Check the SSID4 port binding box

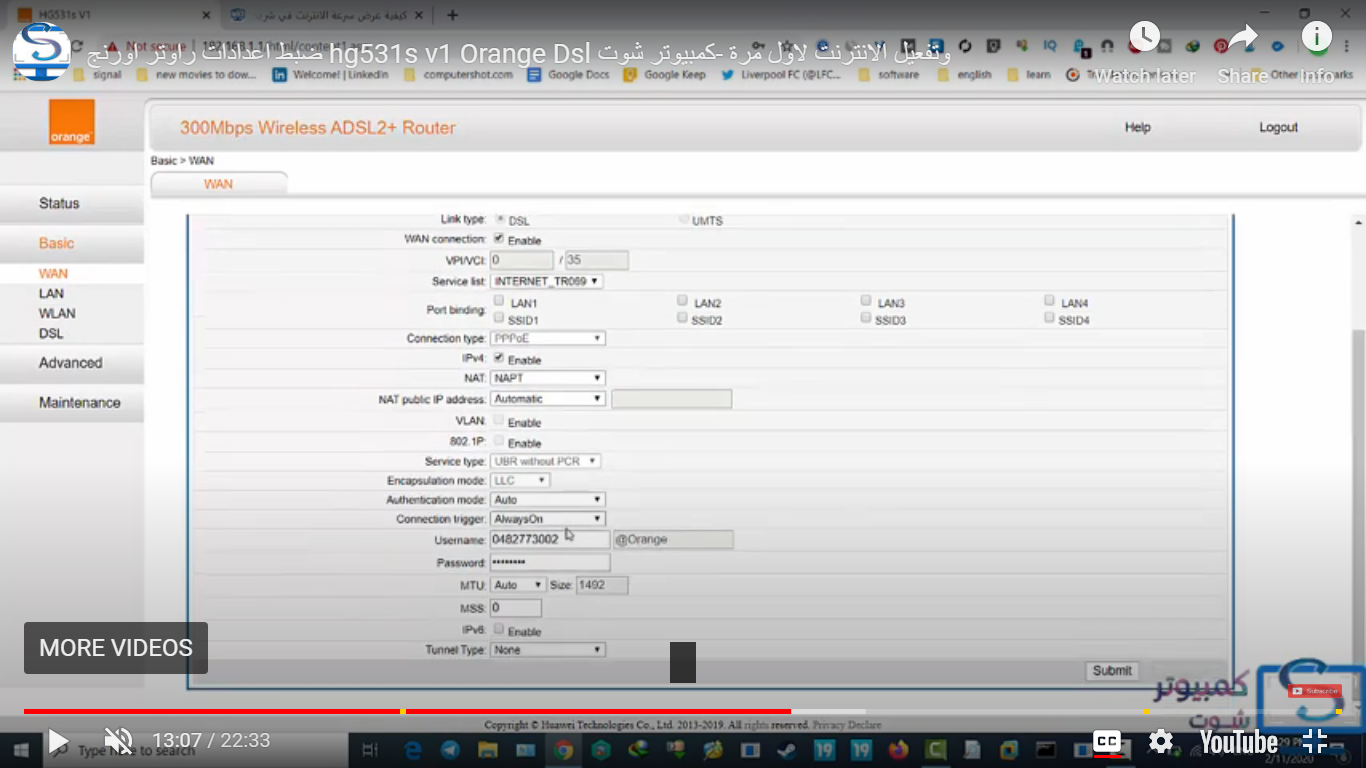[1050, 318]
